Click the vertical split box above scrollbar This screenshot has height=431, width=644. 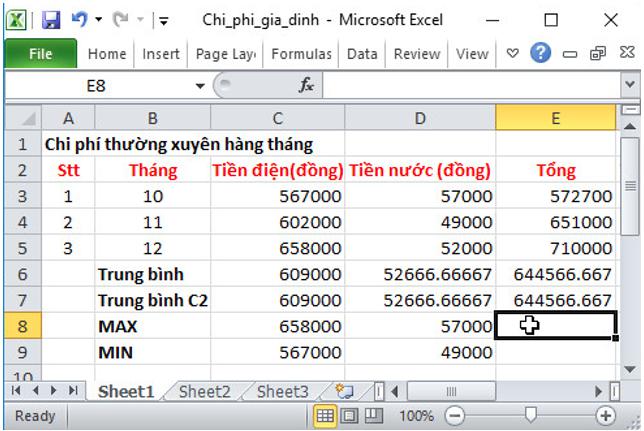(630, 110)
